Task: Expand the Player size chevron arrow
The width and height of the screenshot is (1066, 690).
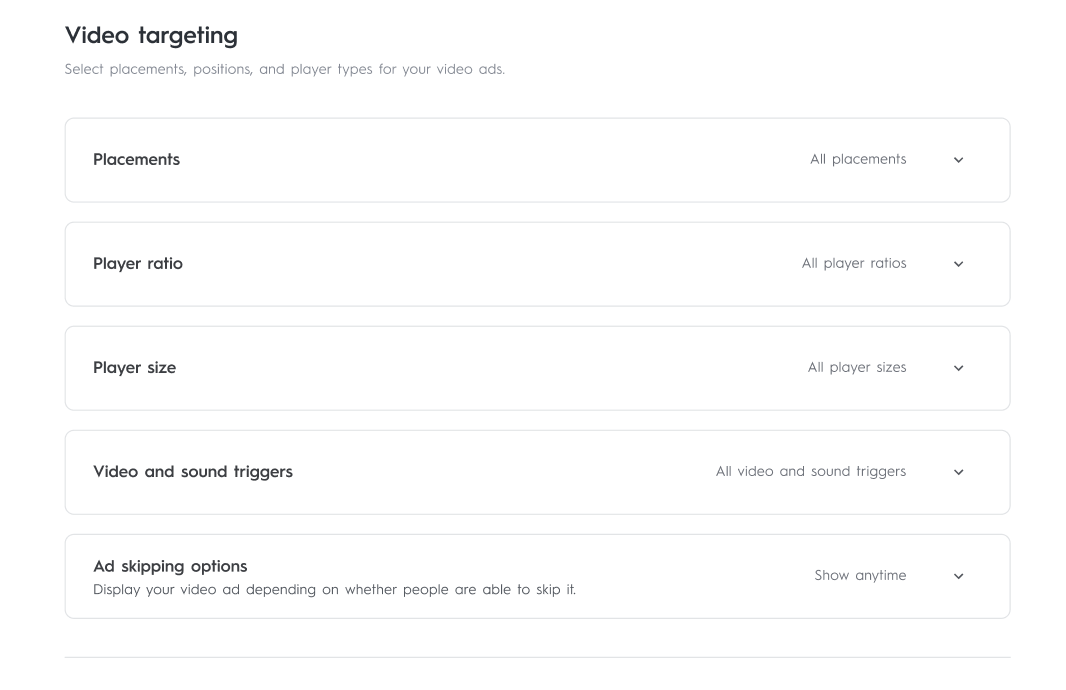Action: [x=958, y=368]
